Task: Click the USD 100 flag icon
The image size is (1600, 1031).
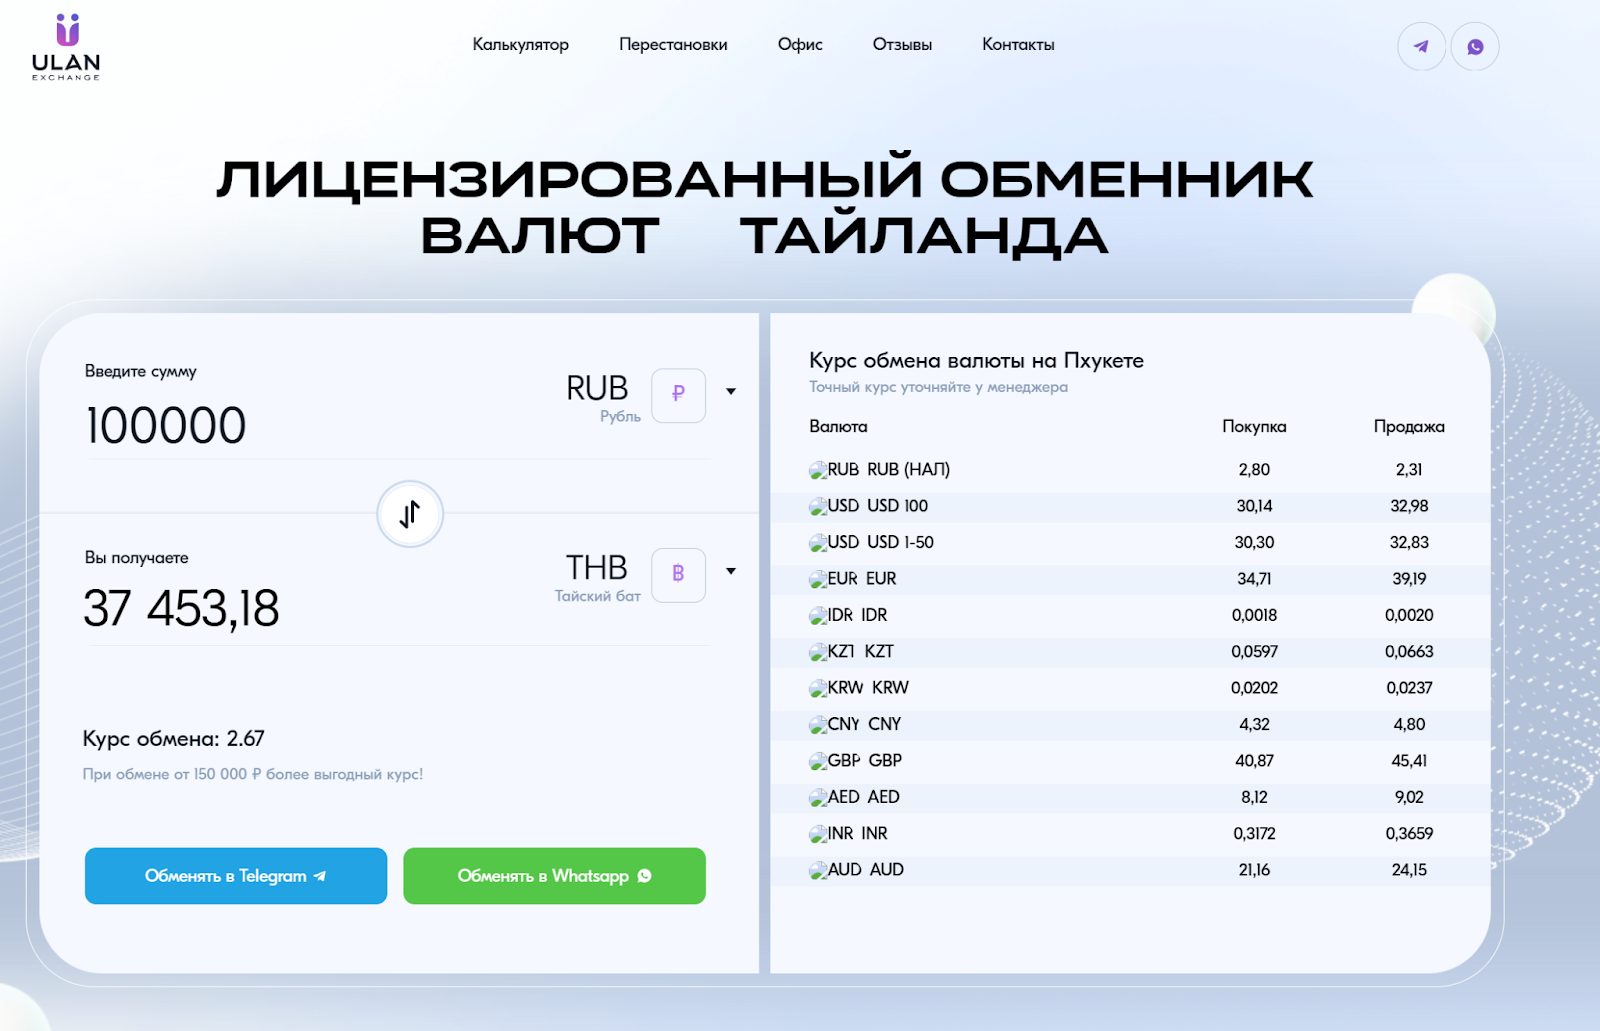Action: tap(818, 507)
